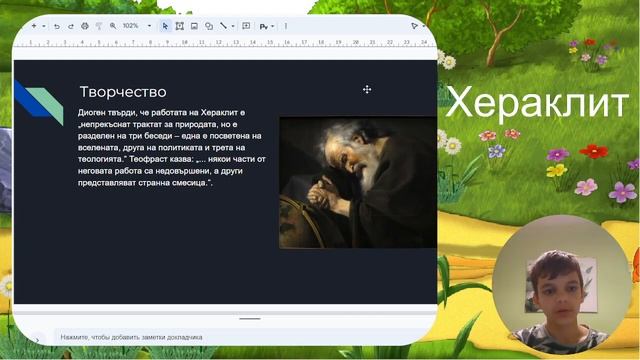Click the paragraph starting Диоген твърди
Image resolution: width=640 pixels, height=360 pixels.
click(x=172, y=147)
